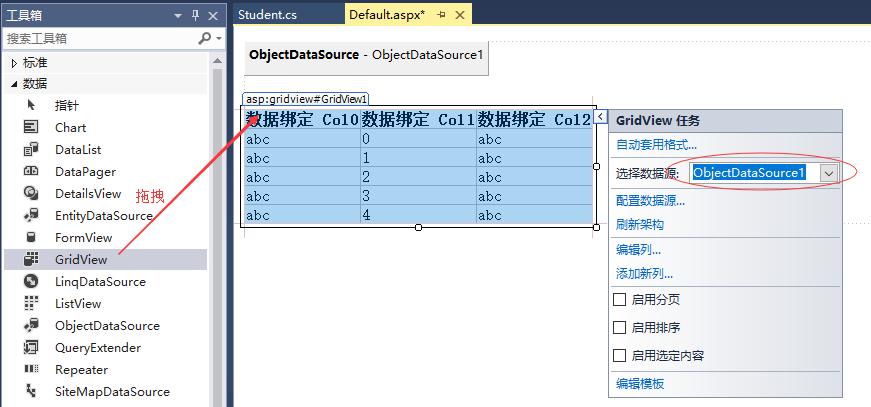
Task: Click the DataList control icon
Action: (32, 150)
